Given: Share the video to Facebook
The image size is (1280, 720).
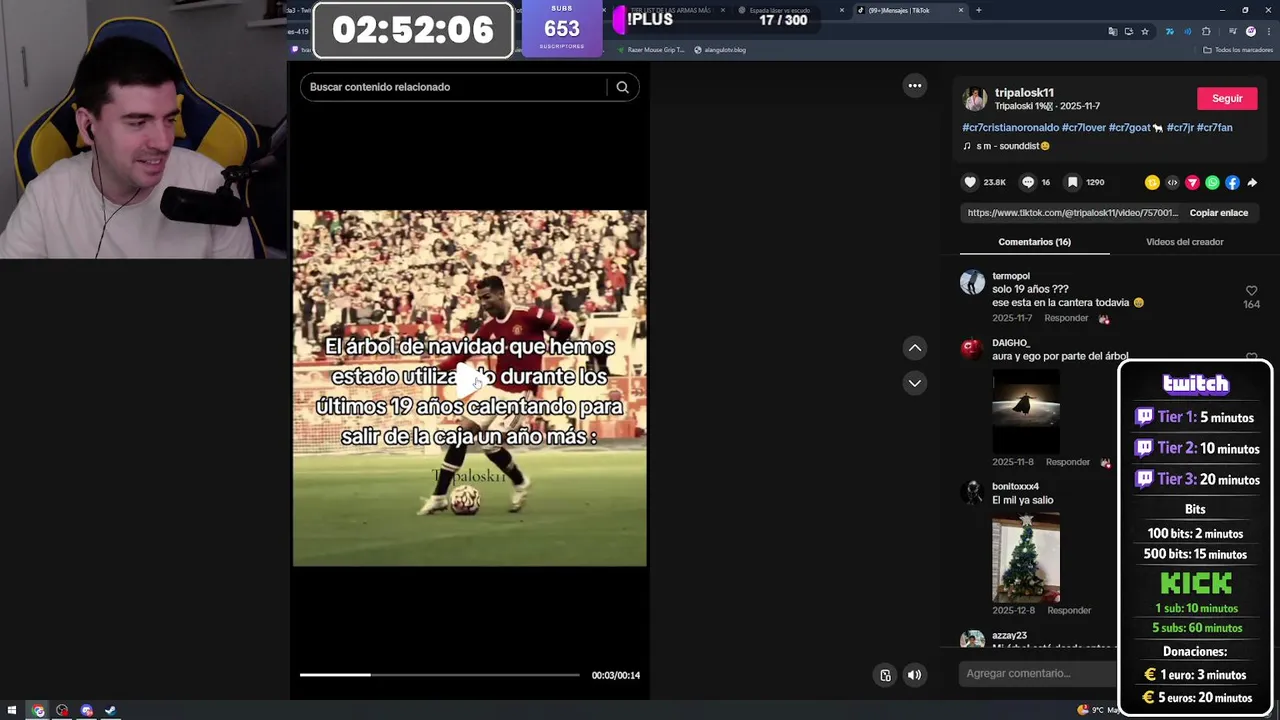Looking at the screenshot, I should pos(1232,183).
